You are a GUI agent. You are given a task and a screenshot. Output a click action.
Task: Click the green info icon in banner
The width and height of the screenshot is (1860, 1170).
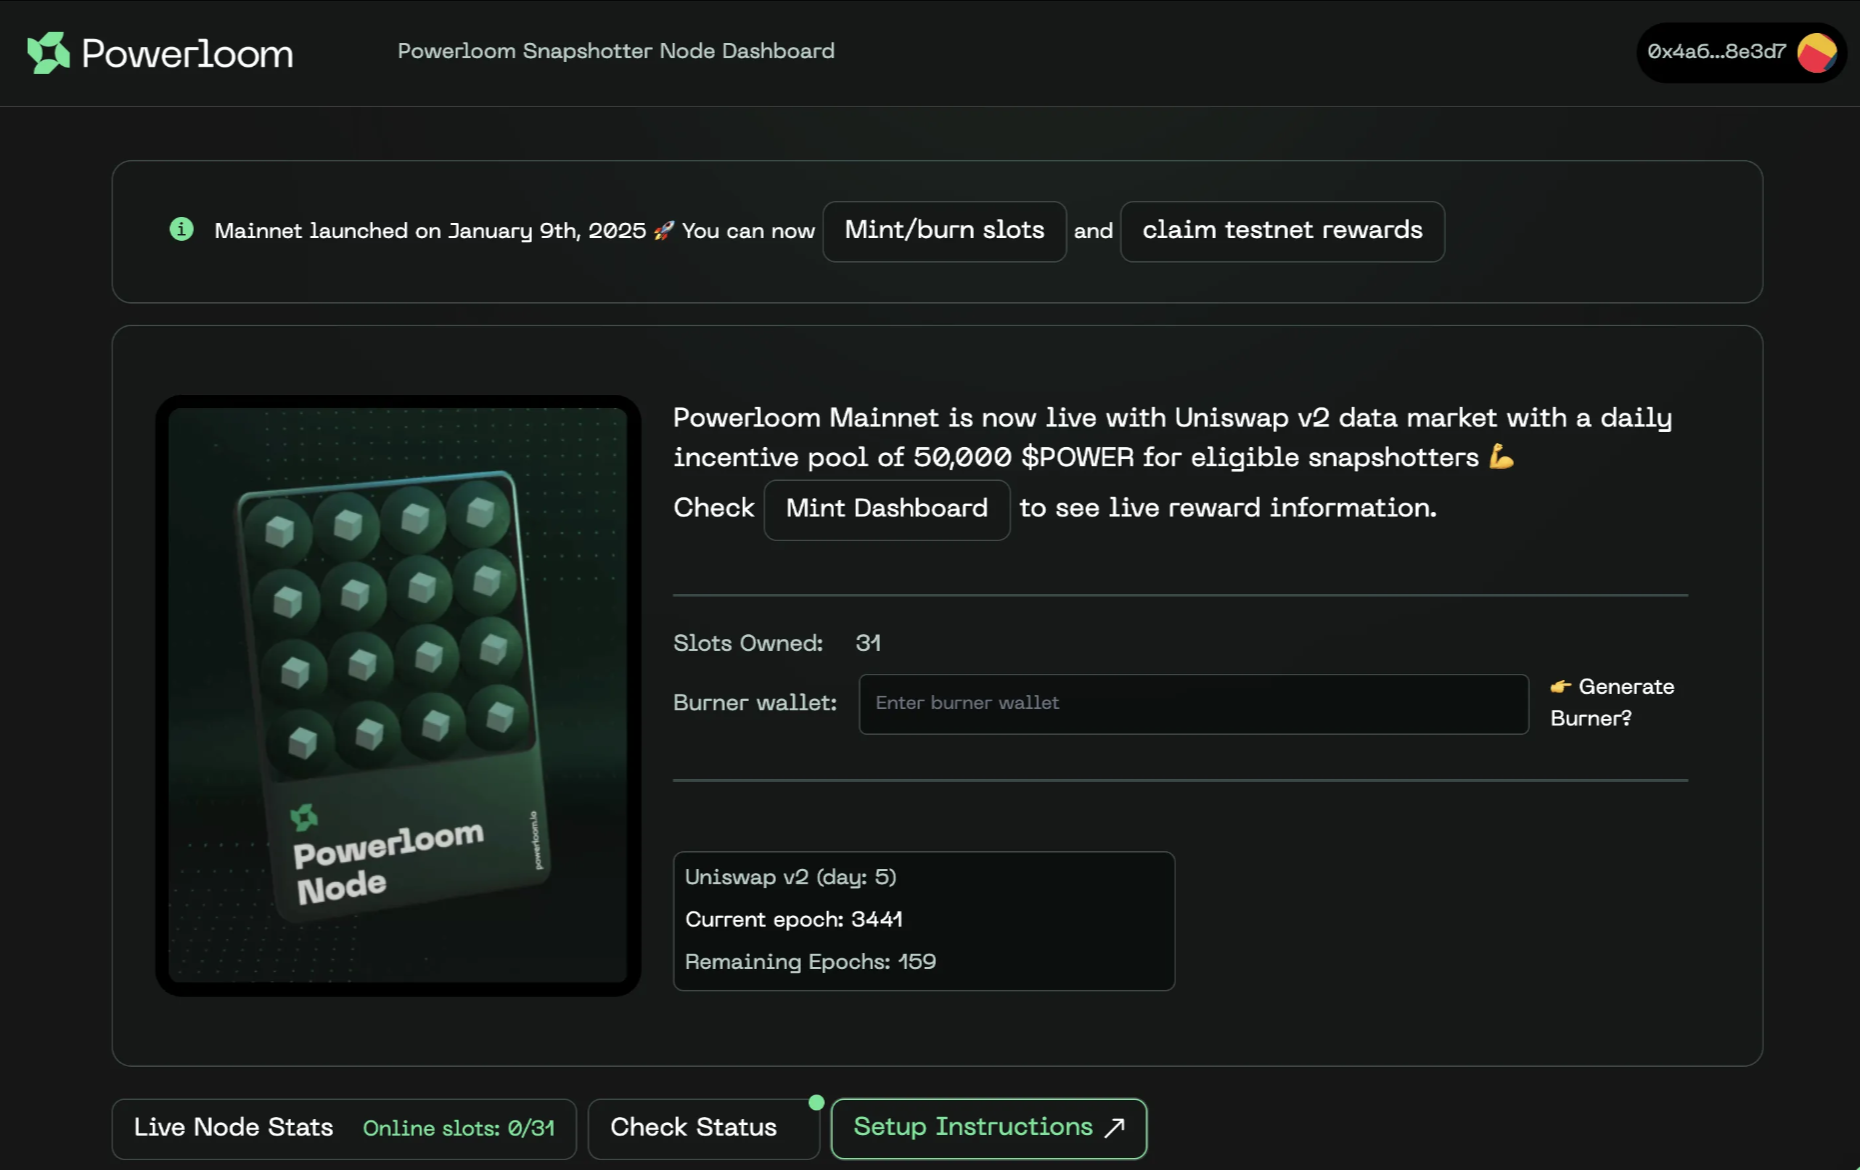(x=181, y=230)
